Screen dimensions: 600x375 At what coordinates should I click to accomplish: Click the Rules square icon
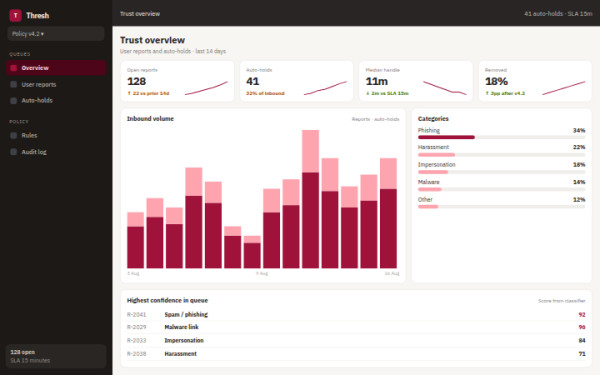14,135
